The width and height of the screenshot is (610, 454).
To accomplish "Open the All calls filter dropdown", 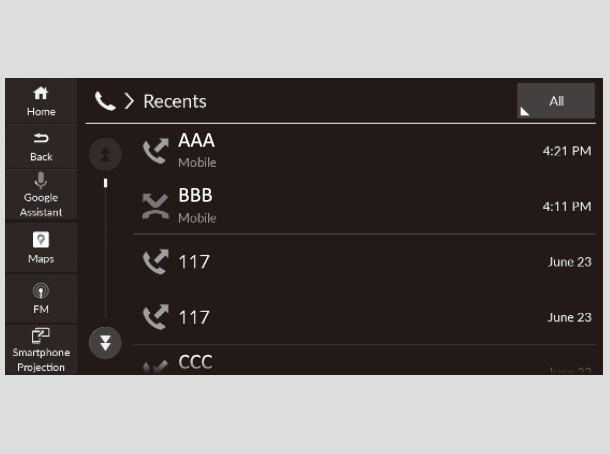I will pyautogui.click(x=555, y=101).
